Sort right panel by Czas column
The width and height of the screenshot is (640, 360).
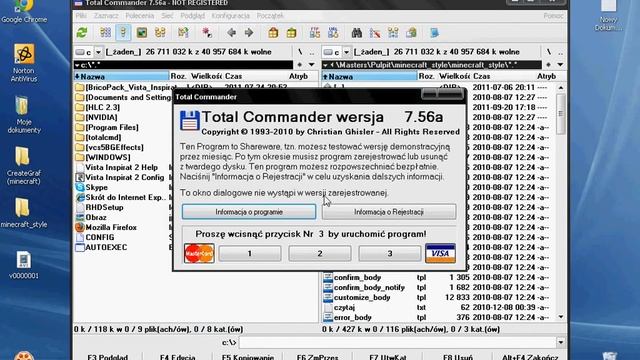pyautogui.click(x=504, y=76)
